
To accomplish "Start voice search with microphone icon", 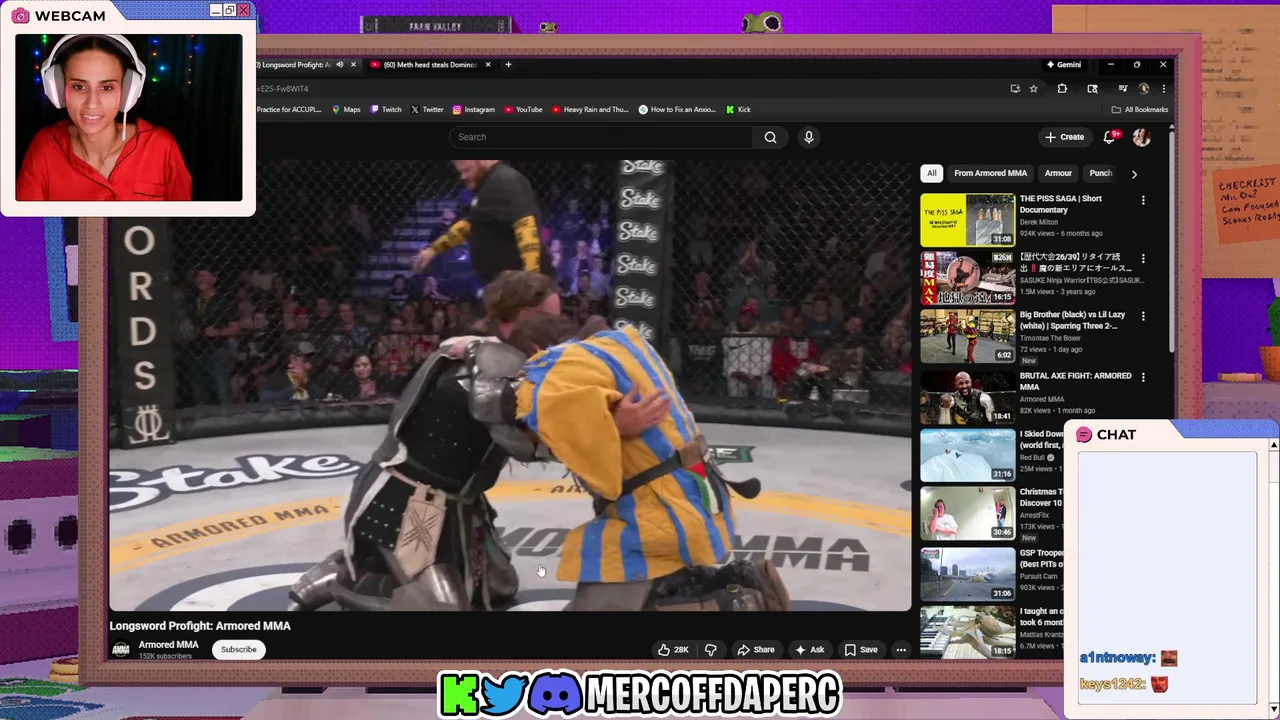I will pos(809,137).
